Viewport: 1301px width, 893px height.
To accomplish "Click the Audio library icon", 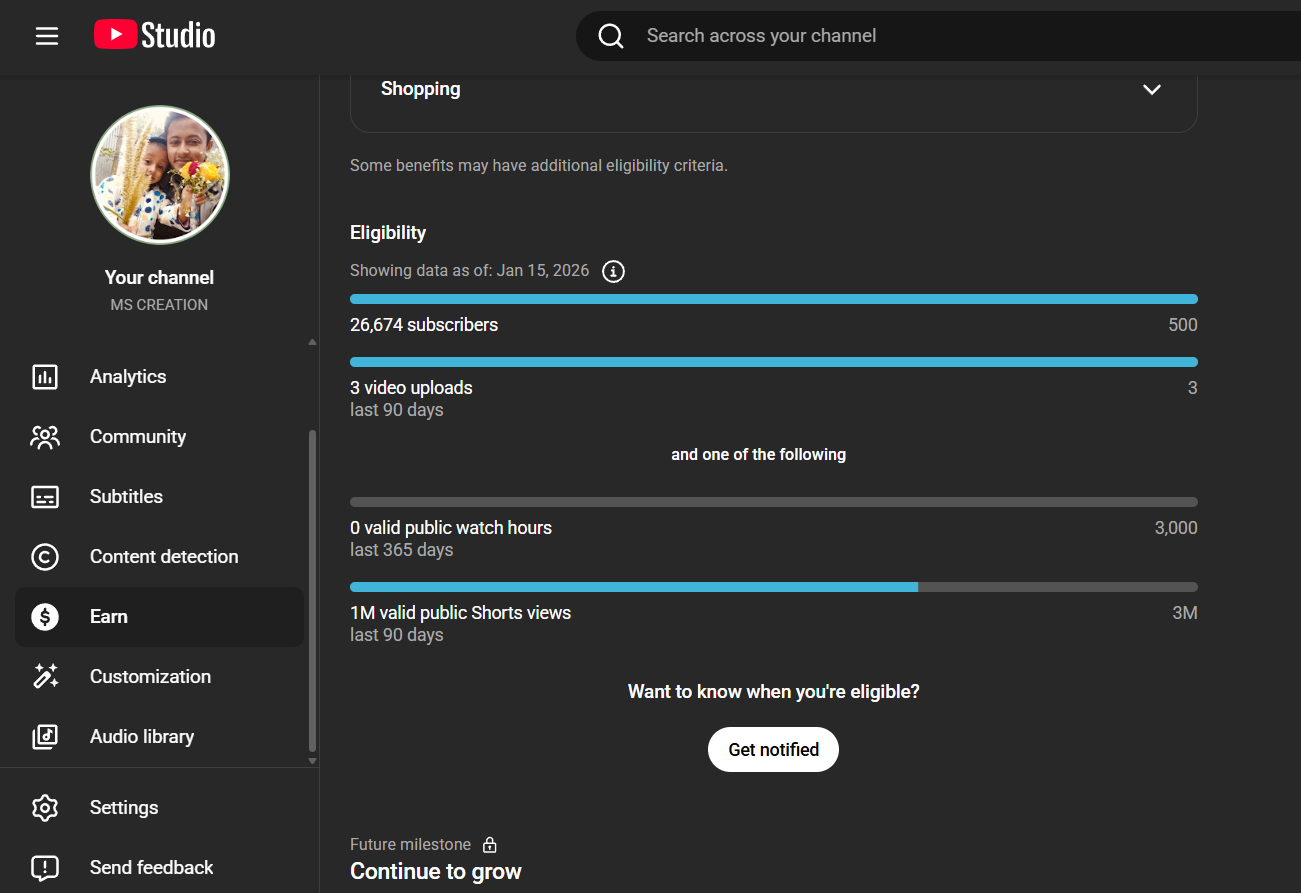I will pyautogui.click(x=45, y=737).
